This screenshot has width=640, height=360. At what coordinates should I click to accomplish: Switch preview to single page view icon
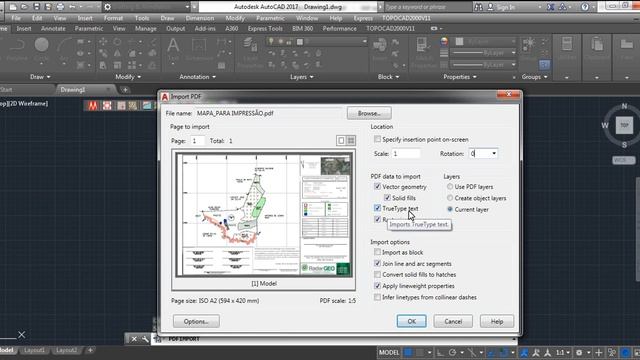point(341,141)
